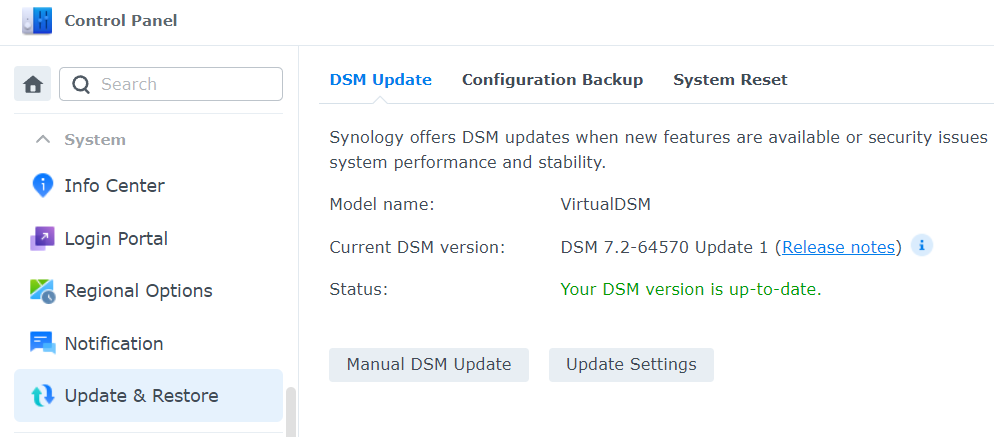Click the Update & Restore arrows icon
This screenshot has width=994, height=437.
click(42, 396)
